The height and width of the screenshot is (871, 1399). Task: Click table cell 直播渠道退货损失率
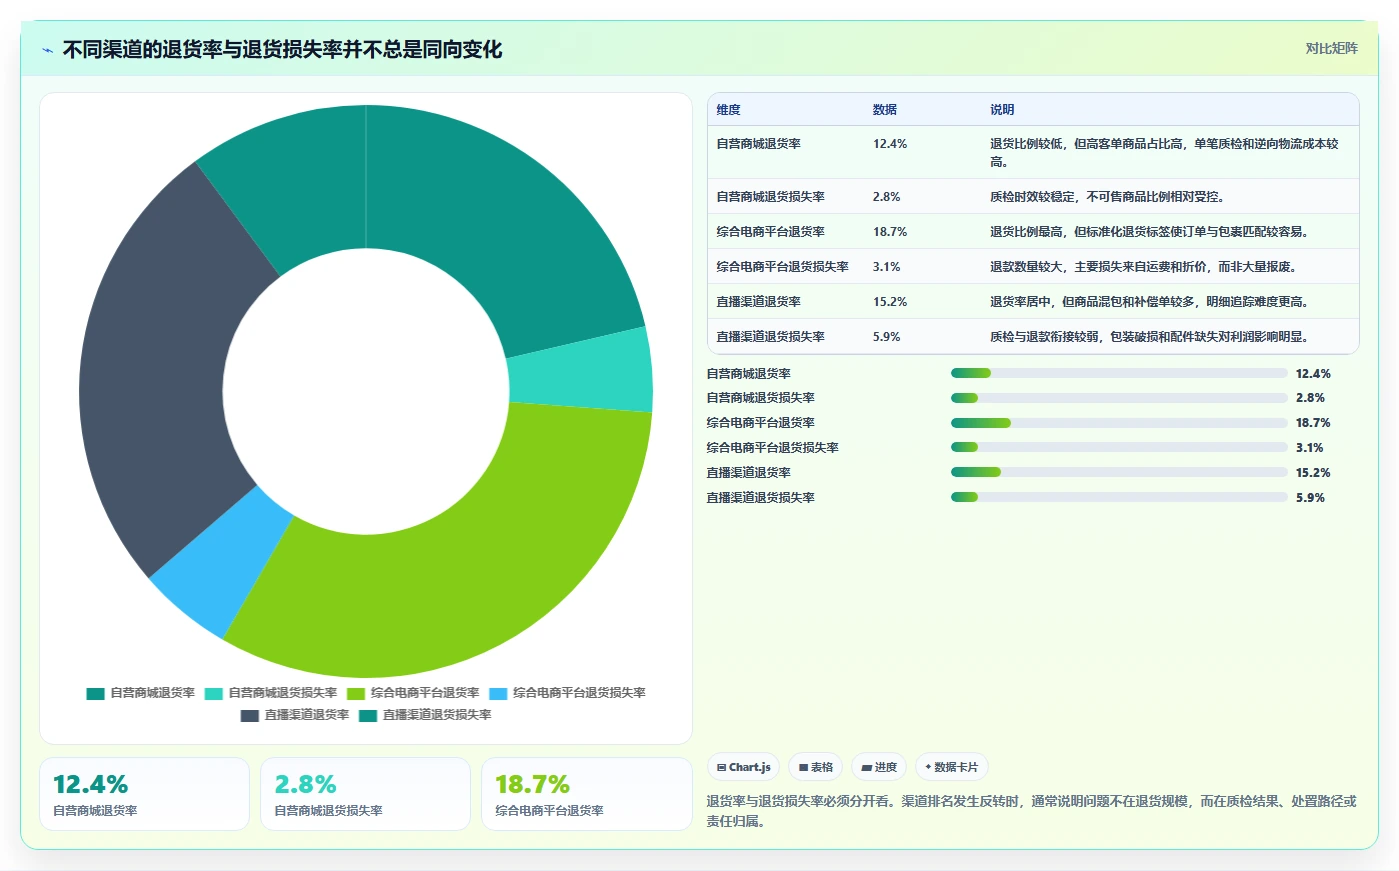tap(770, 337)
